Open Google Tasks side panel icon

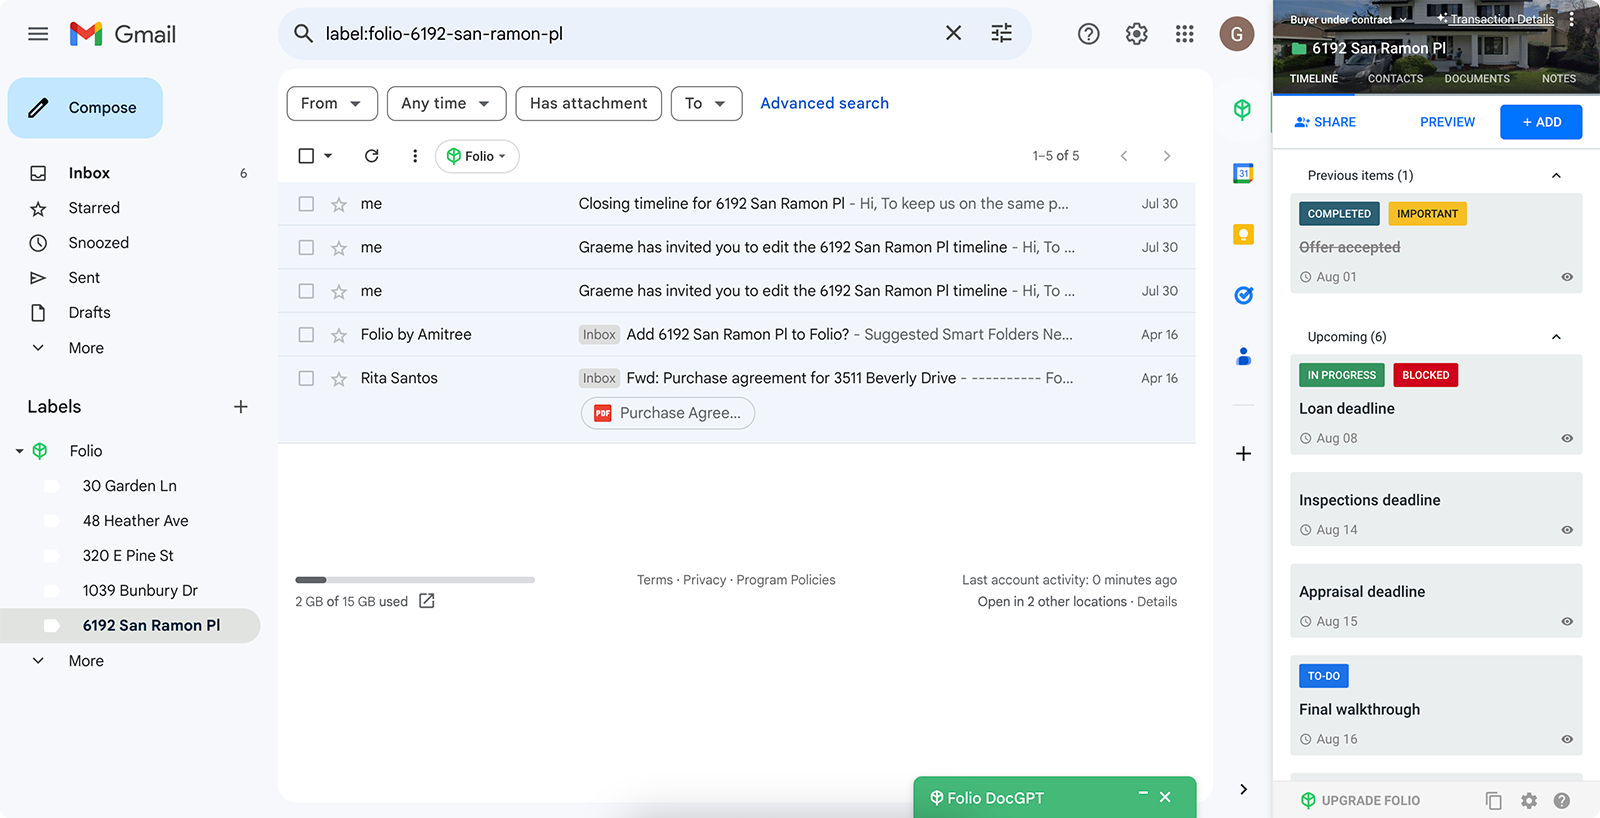tap(1243, 295)
